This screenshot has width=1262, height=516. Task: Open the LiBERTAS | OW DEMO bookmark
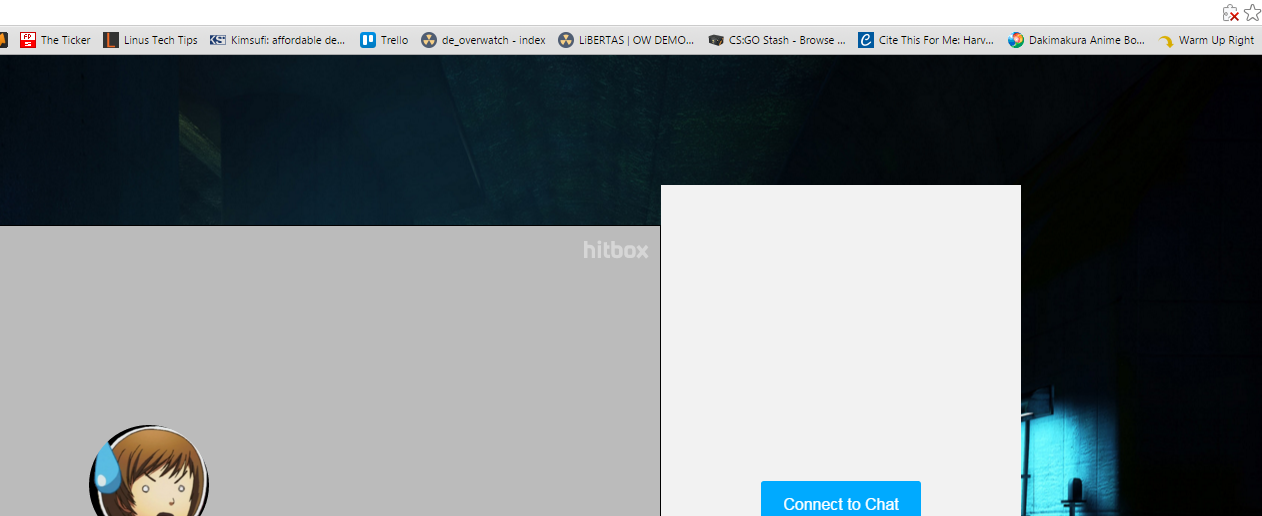click(x=626, y=40)
